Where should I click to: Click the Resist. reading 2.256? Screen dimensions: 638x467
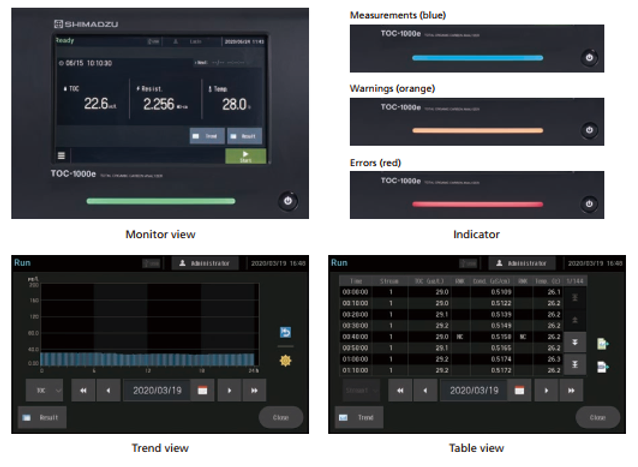[159, 104]
